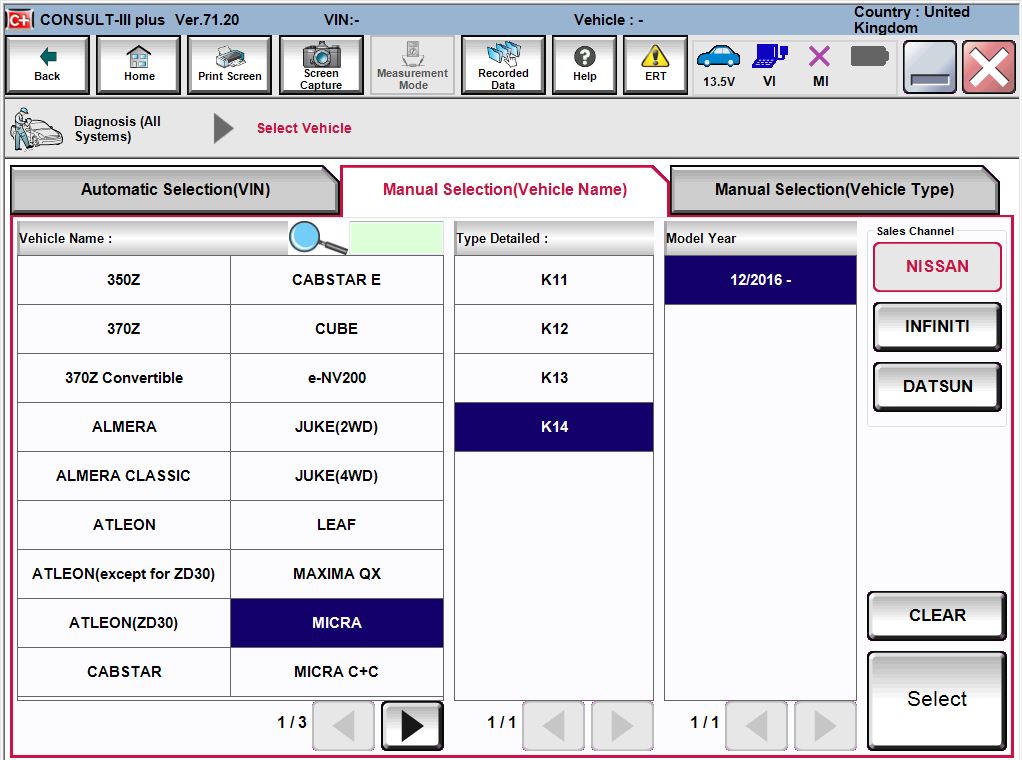Select JUKE(4WD) vehicle
Viewport: 1022px width, 760px height.
(x=337, y=476)
